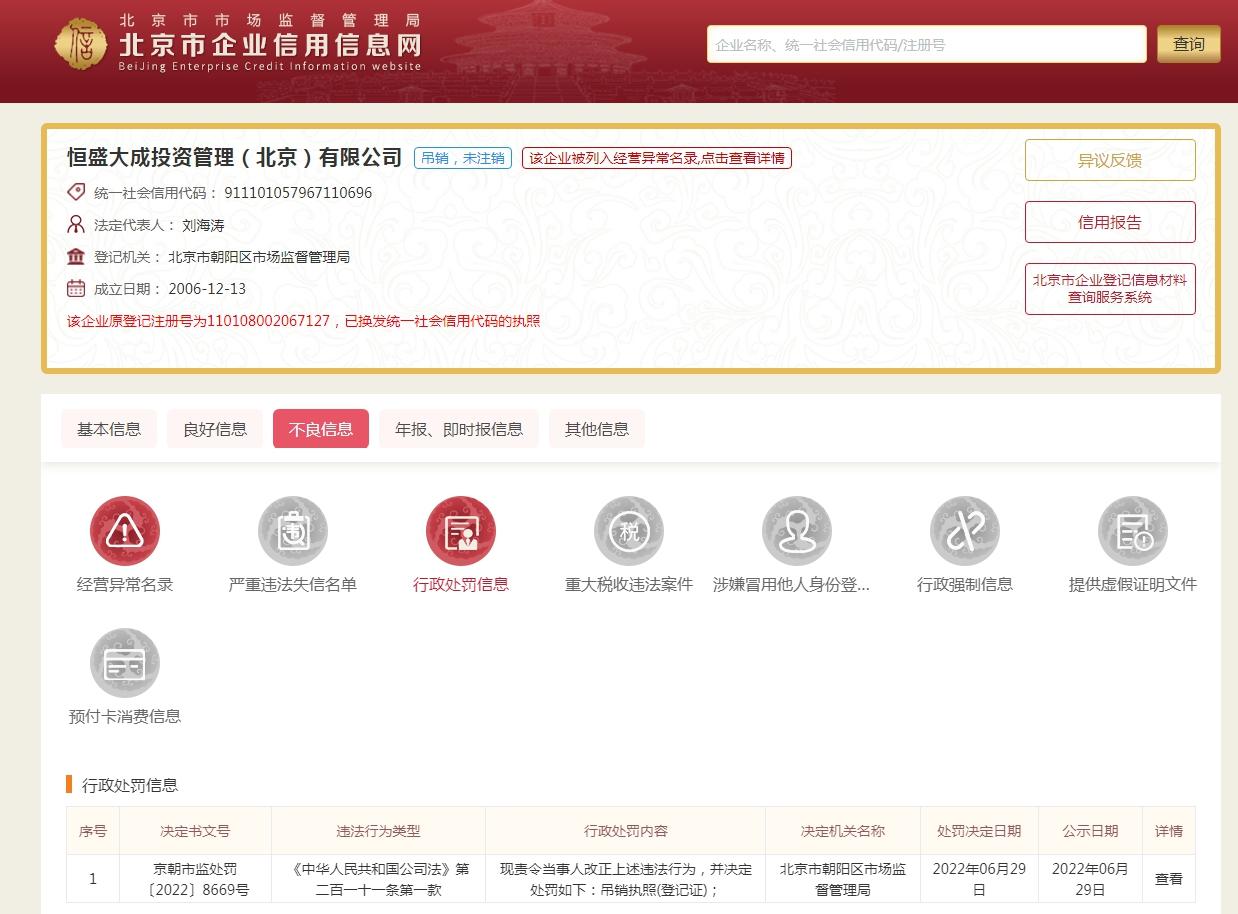The width and height of the screenshot is (1238, 914).
Task: Click the establishment date calendar icon
Action: pyautogui.click(x=76, y=288)
